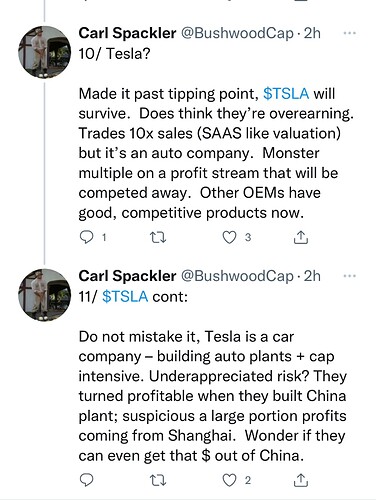
Task: Retweet the 10/ Tesla tweet
Action: [158, 237]
